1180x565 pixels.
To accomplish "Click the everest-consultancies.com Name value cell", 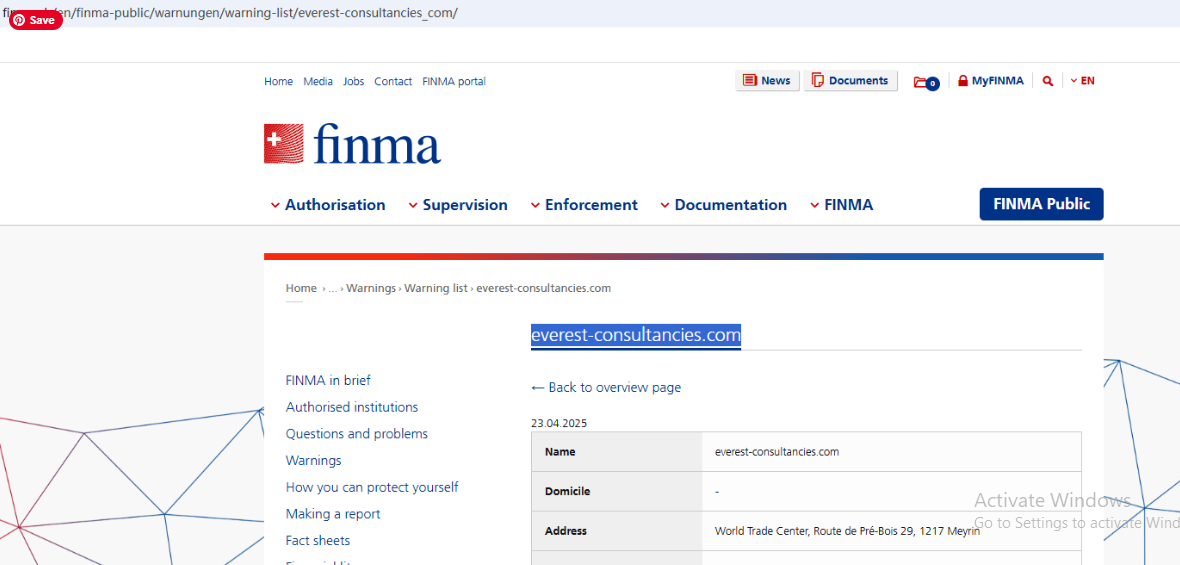I will [x=892, y=451].
